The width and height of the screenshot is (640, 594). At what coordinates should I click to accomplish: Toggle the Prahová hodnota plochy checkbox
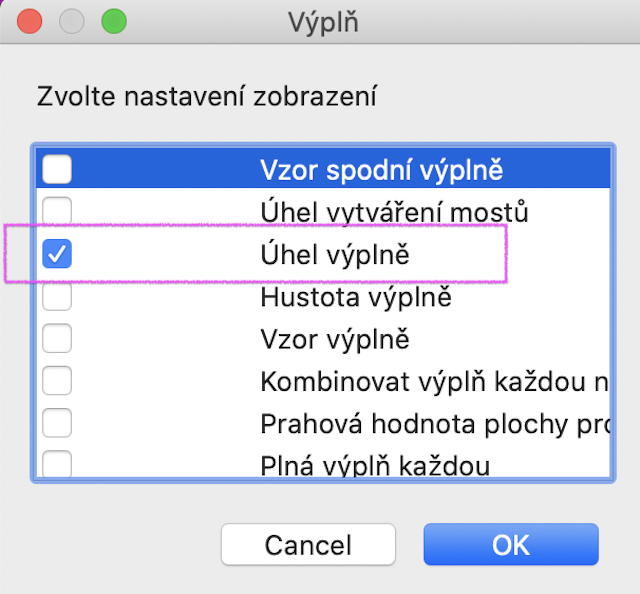pyautogui.click(x=57, y=423)
